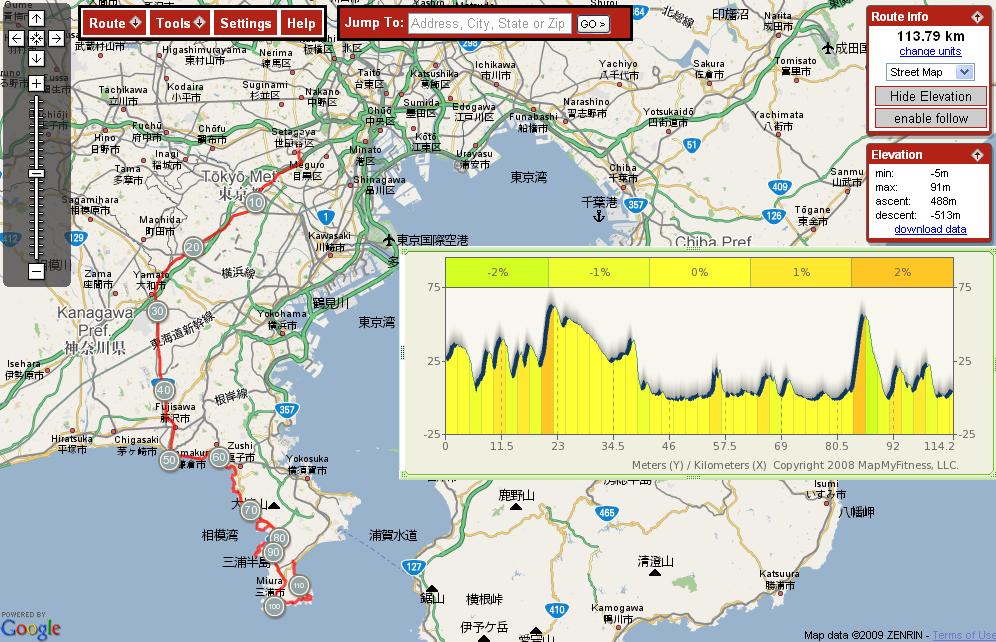Toggle the enable follow button
The height and width of the screenshot is (642, 996).
click(930, 118)
